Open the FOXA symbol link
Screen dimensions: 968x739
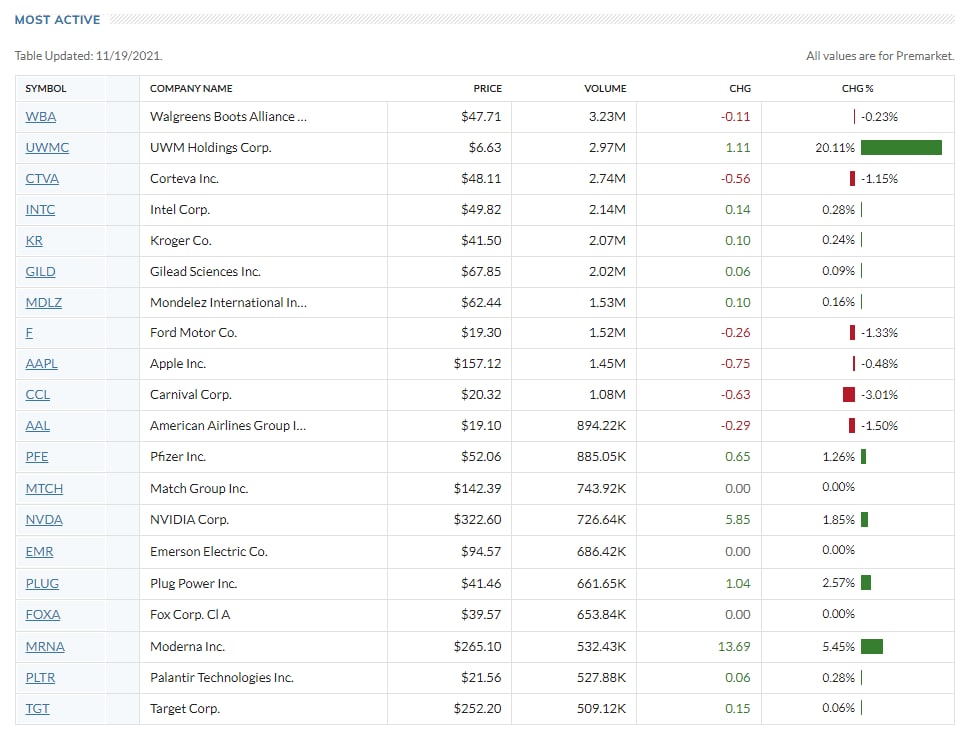pos(43,614)
